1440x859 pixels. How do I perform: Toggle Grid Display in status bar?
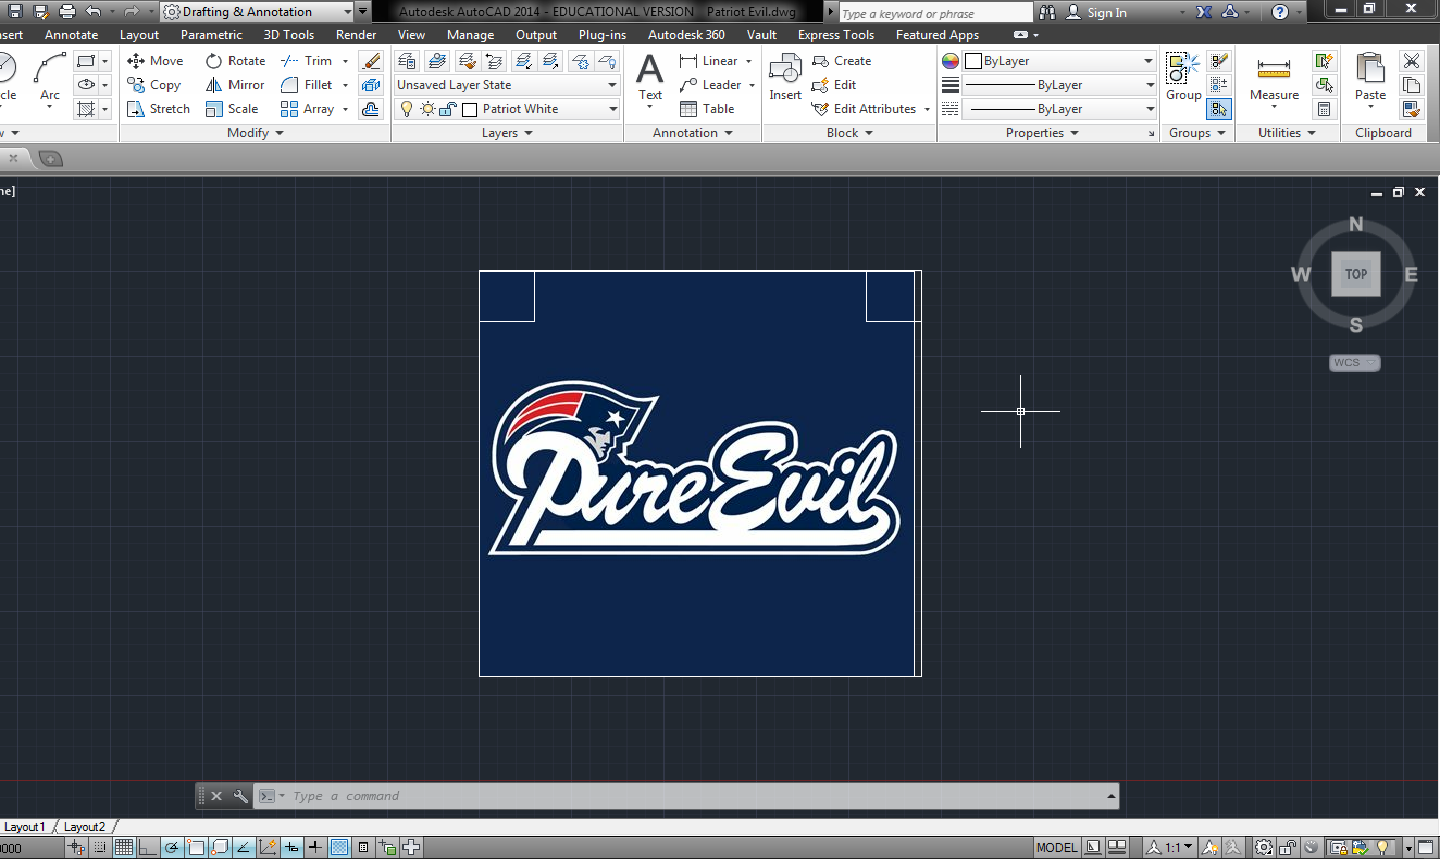tap(124, 848)
